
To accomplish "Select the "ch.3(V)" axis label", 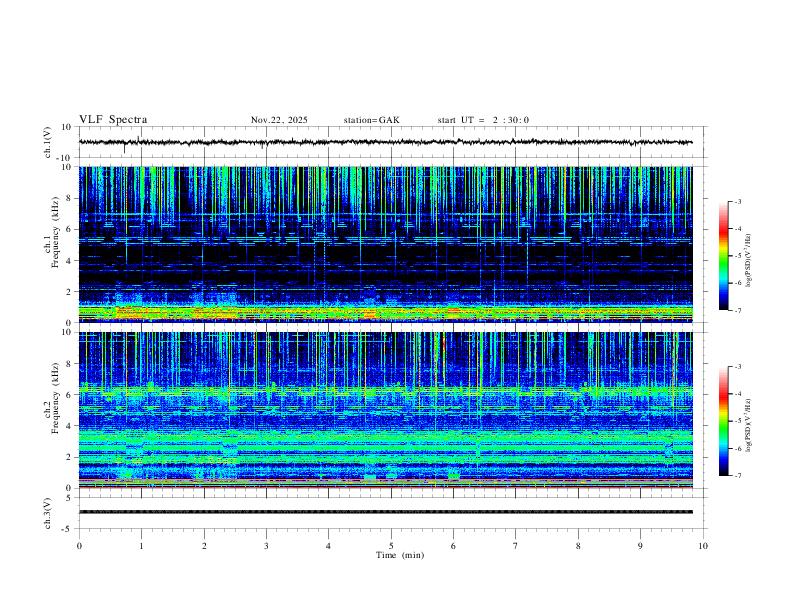I will [x=48, y=513].
